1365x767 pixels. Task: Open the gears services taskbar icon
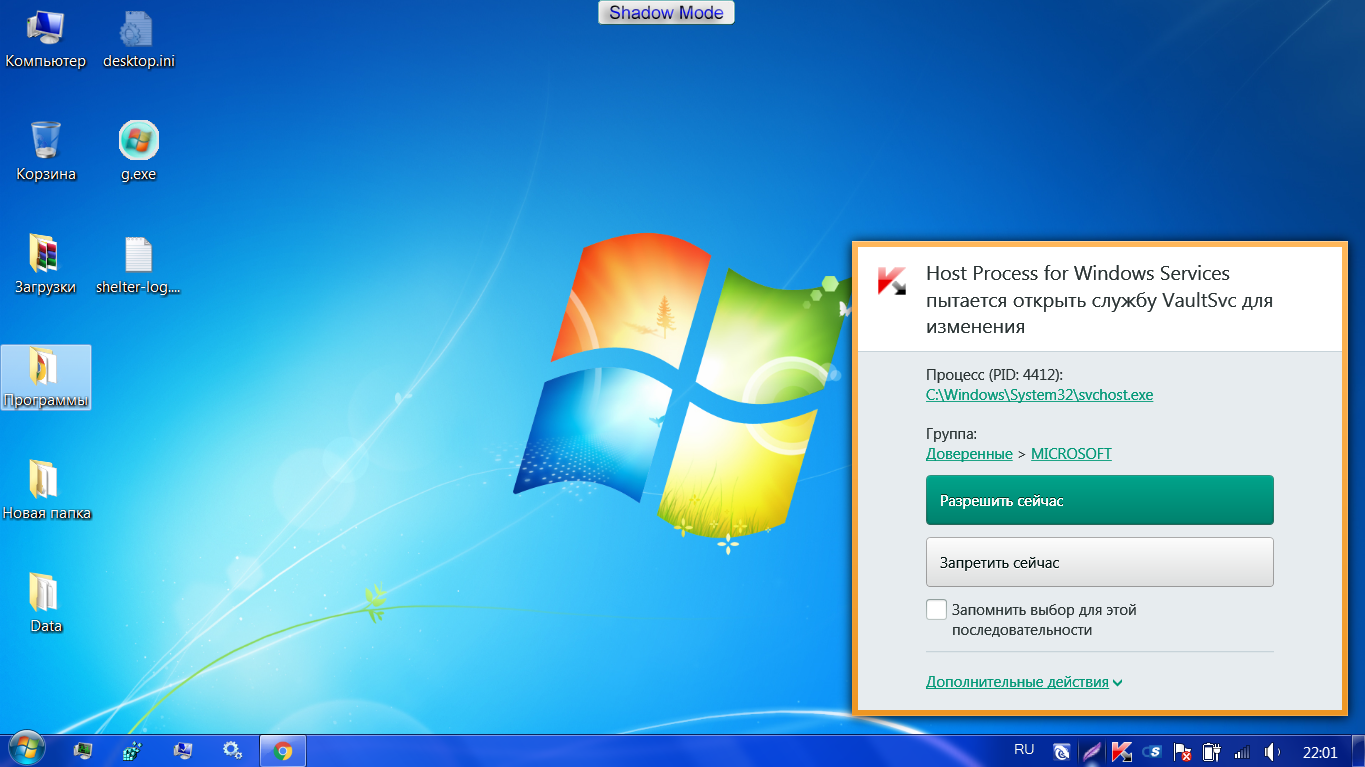click(x=232, y=750)
